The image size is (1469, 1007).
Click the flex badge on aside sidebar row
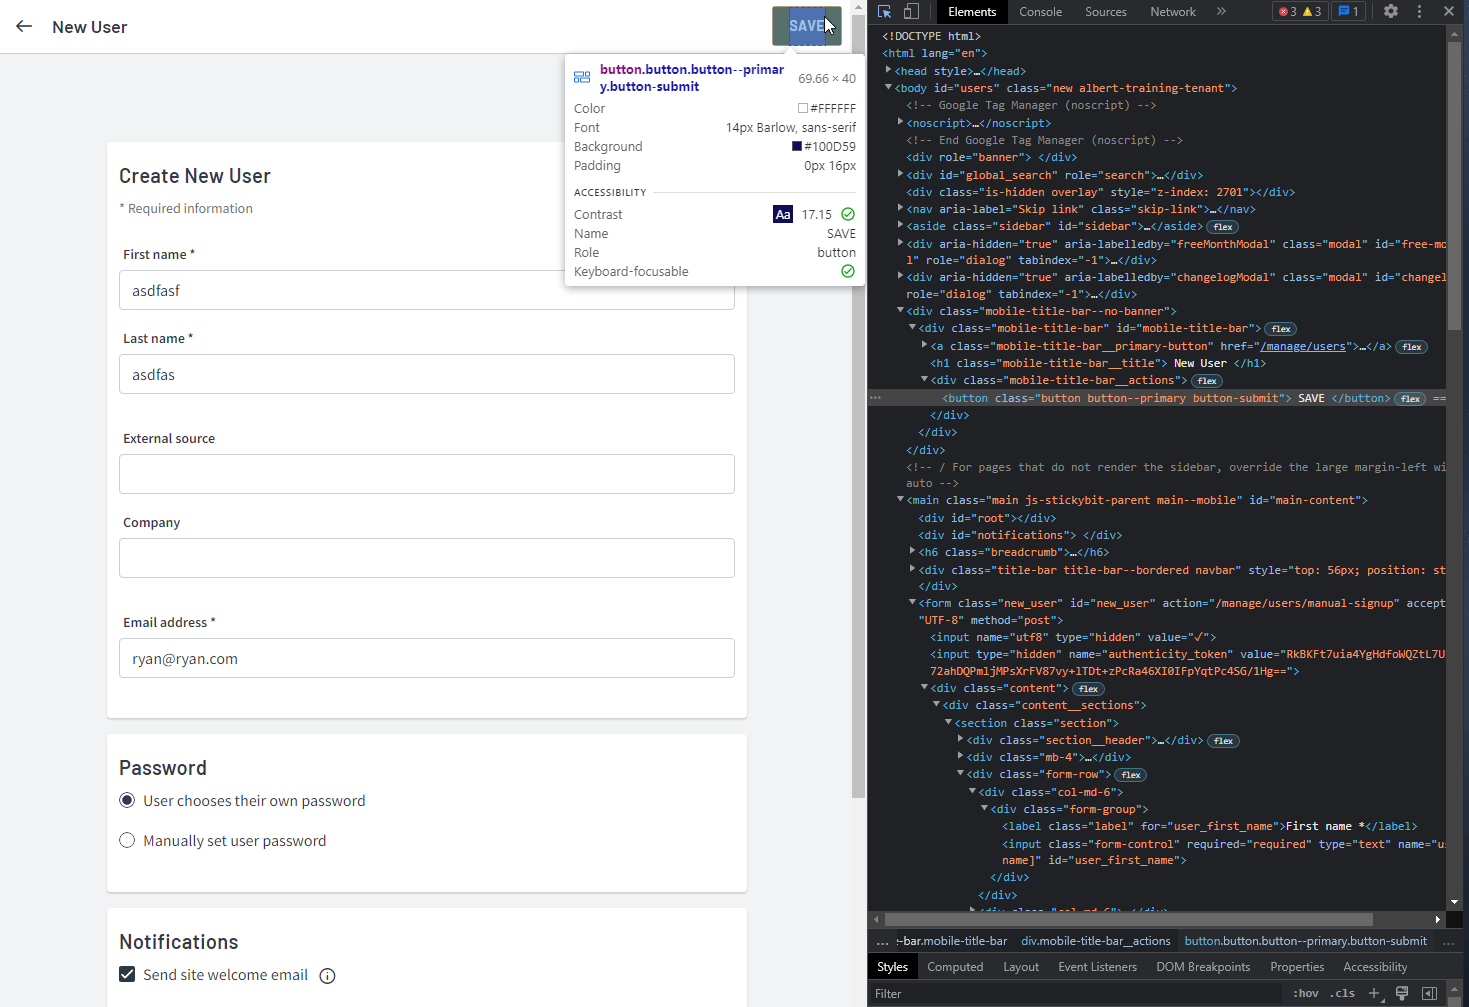(x=1223, y=227)
